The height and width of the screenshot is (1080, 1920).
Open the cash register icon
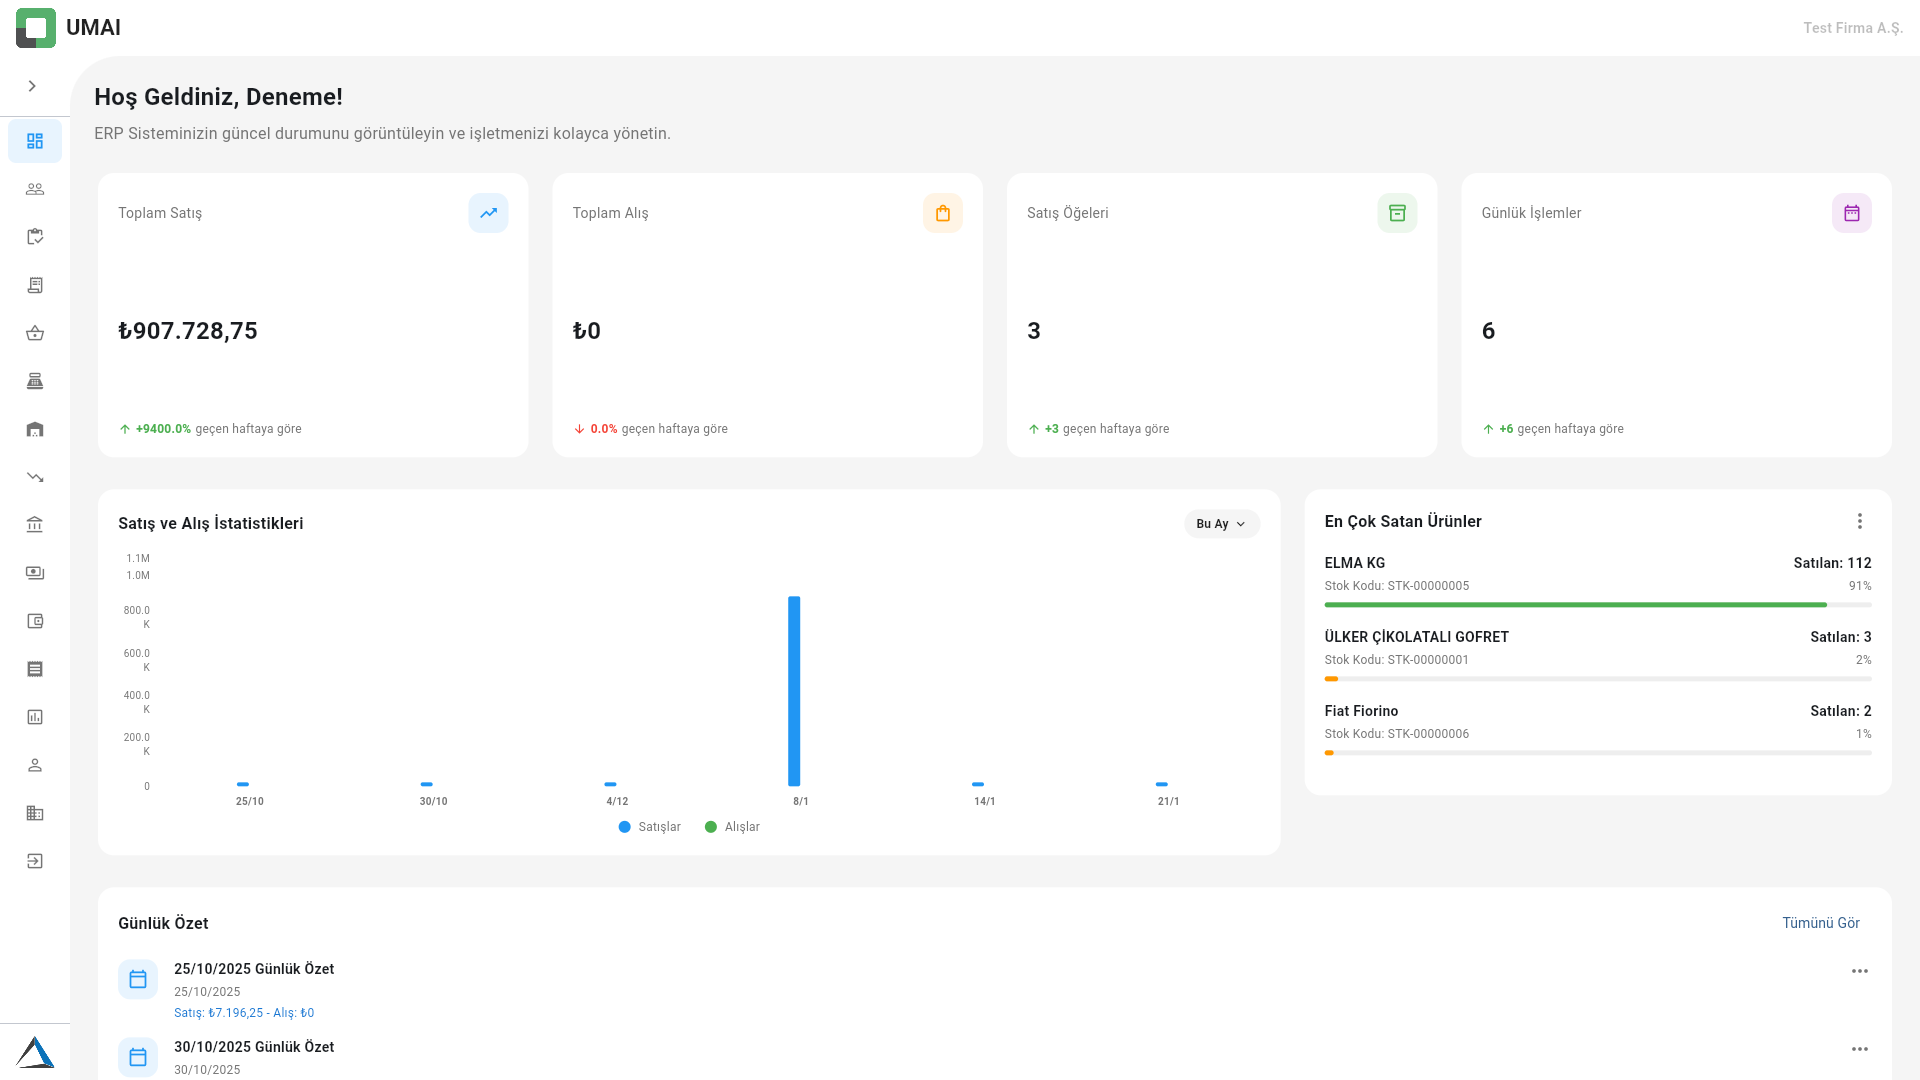(34, 380)
